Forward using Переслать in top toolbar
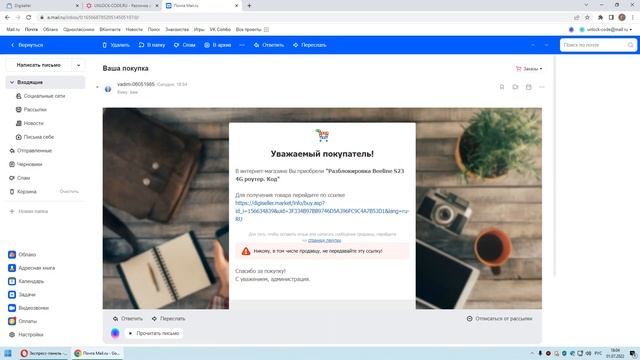The height and width of the screenshot is (360, 640). coord(310,45)
